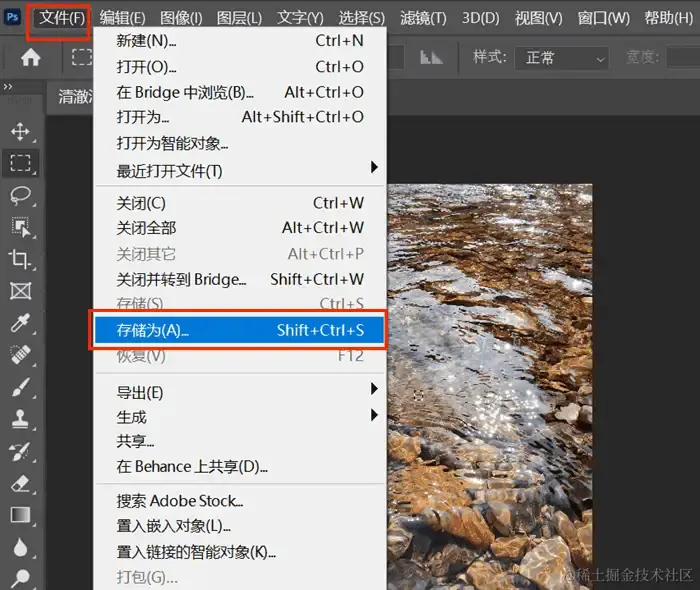Select the Rectangular Marquee tool in toolbar

20,163
